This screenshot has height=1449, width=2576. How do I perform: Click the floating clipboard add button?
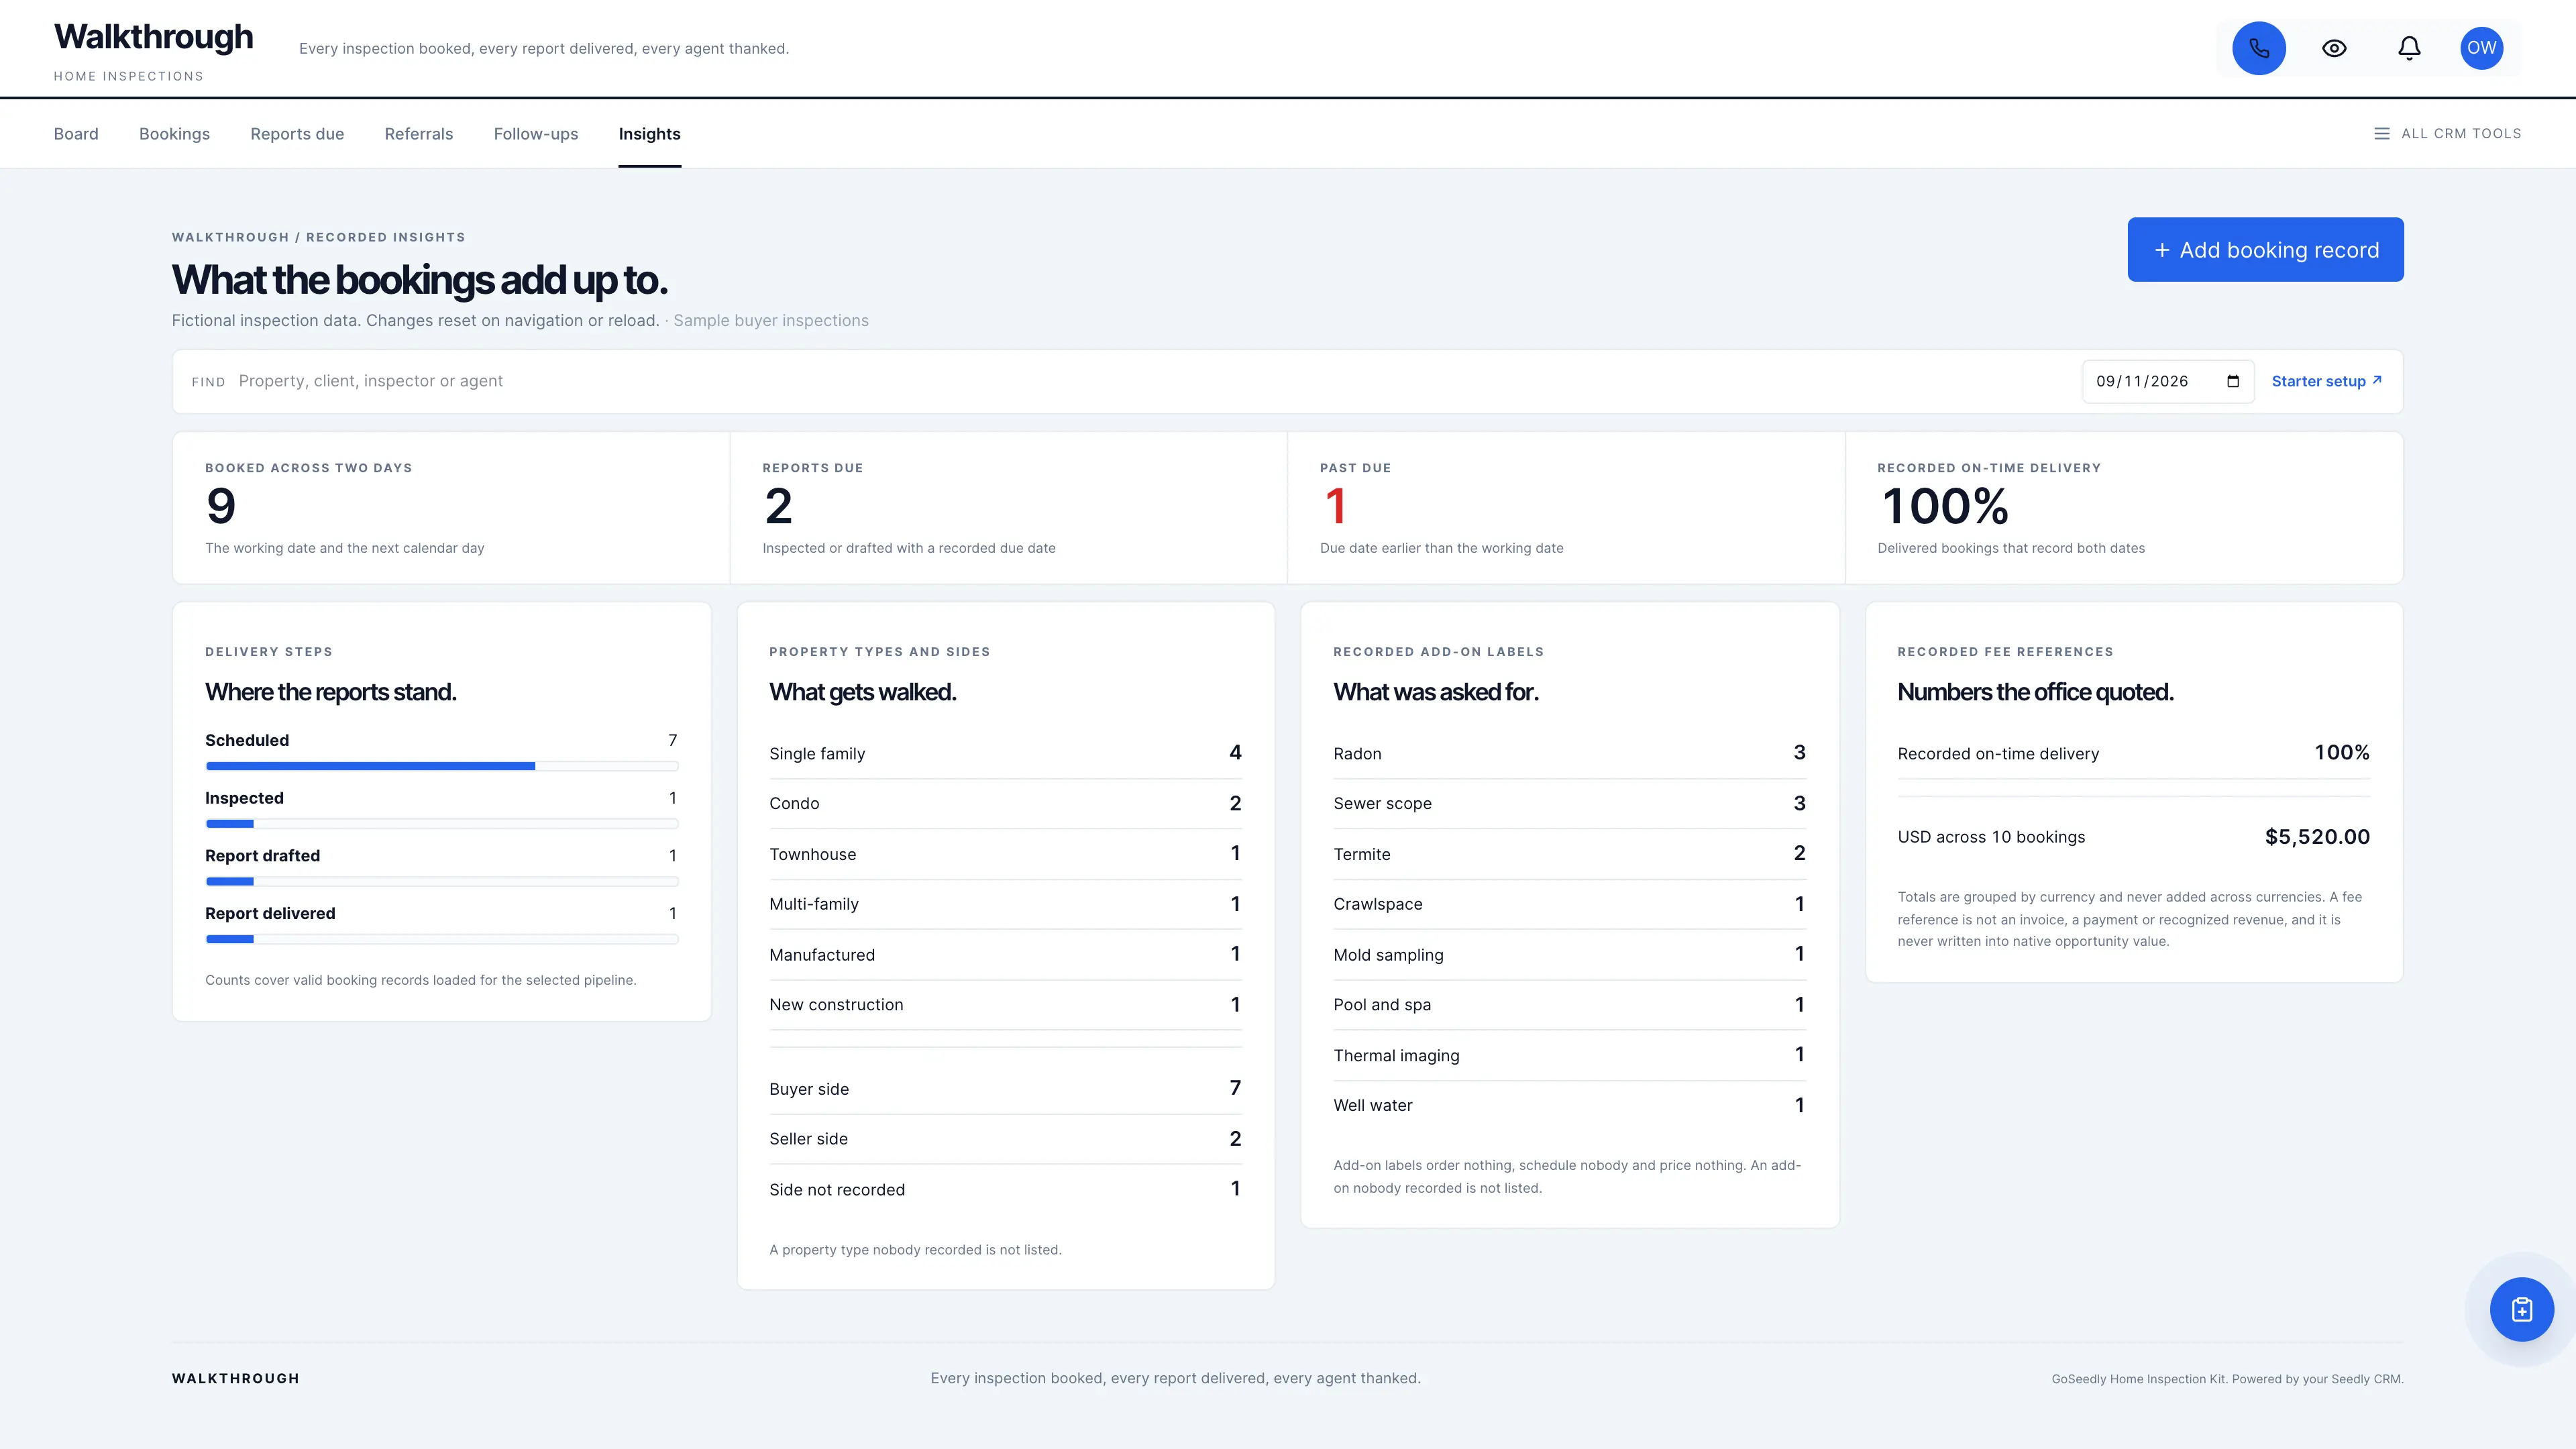[2521, 1309]
